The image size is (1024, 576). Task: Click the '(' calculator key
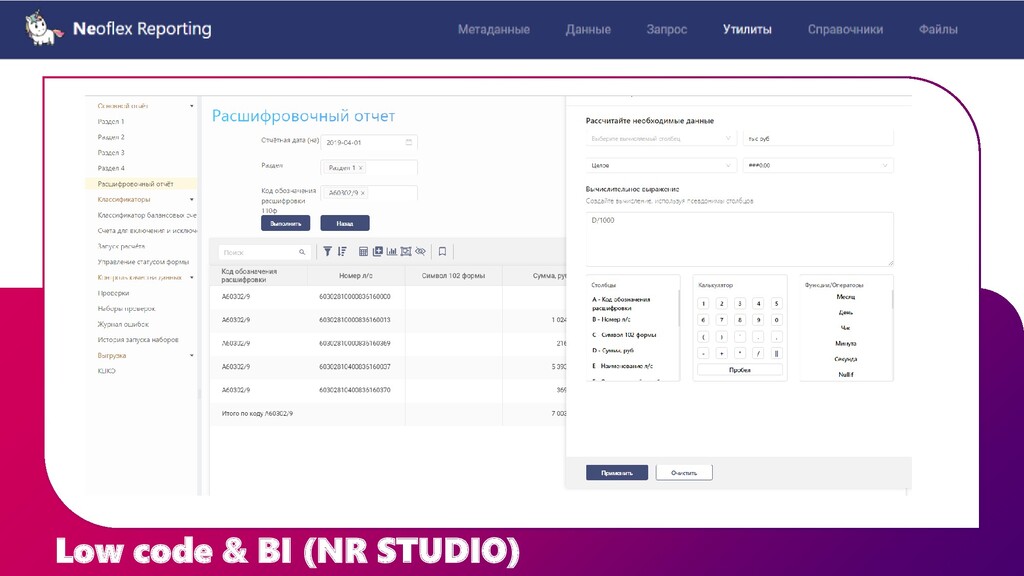[x=703, y=337]
